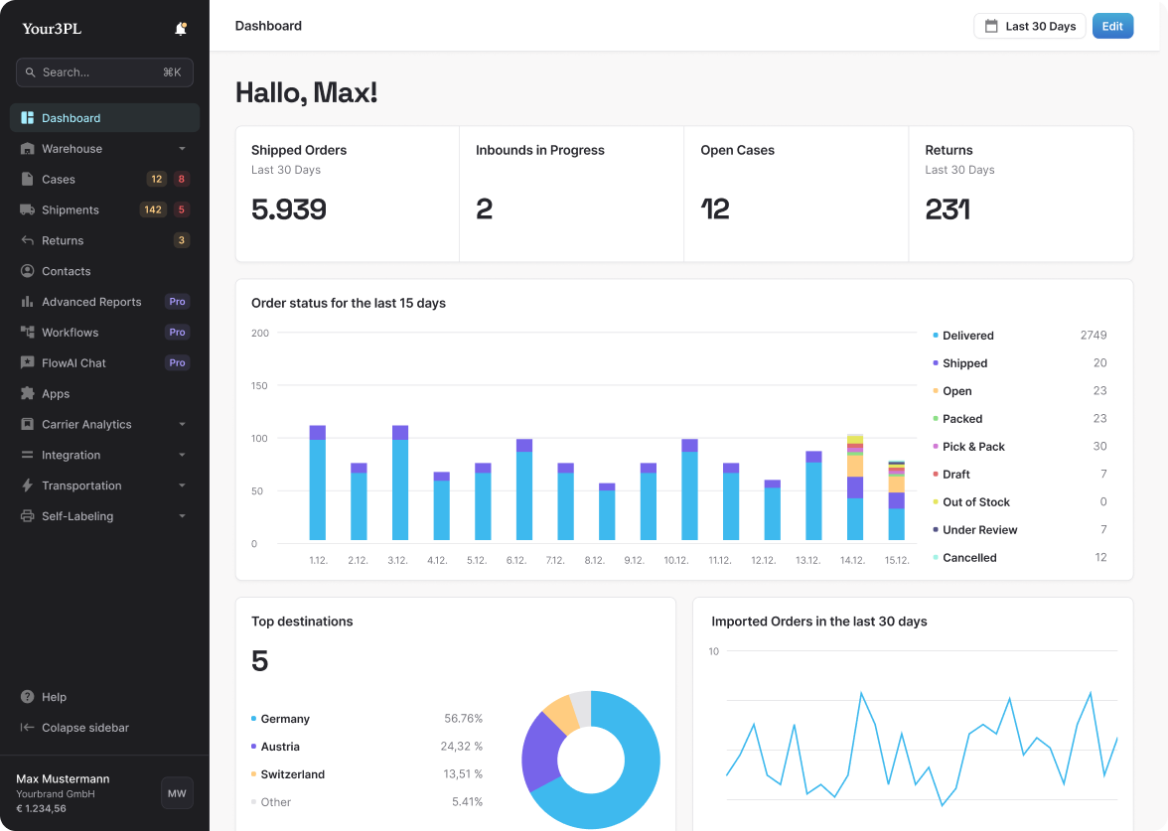Click the Help question mark icon

tap(27, 697)
